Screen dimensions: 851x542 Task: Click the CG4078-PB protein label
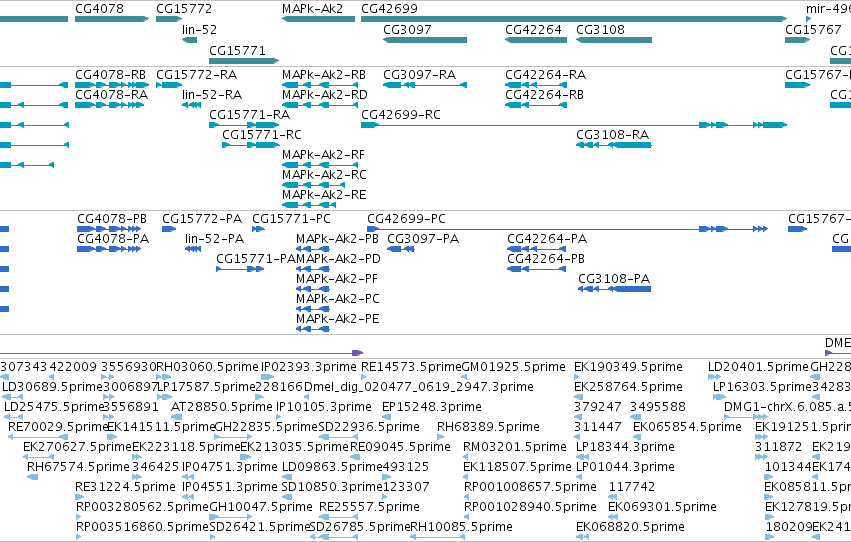tap(112, 219)
